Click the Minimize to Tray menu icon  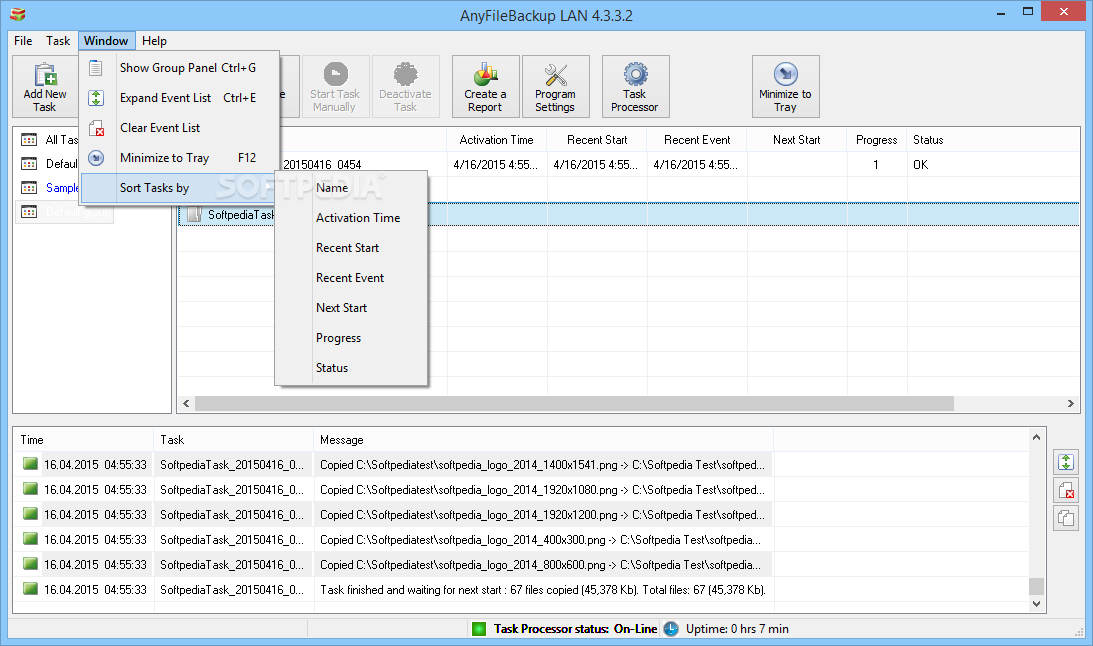96,158
